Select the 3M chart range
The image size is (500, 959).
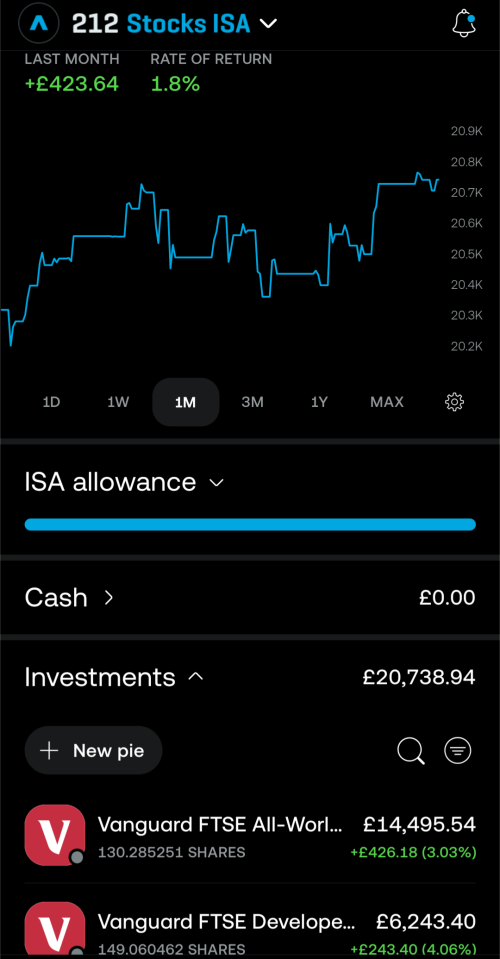pyautogui.click(x=252, y=402)
